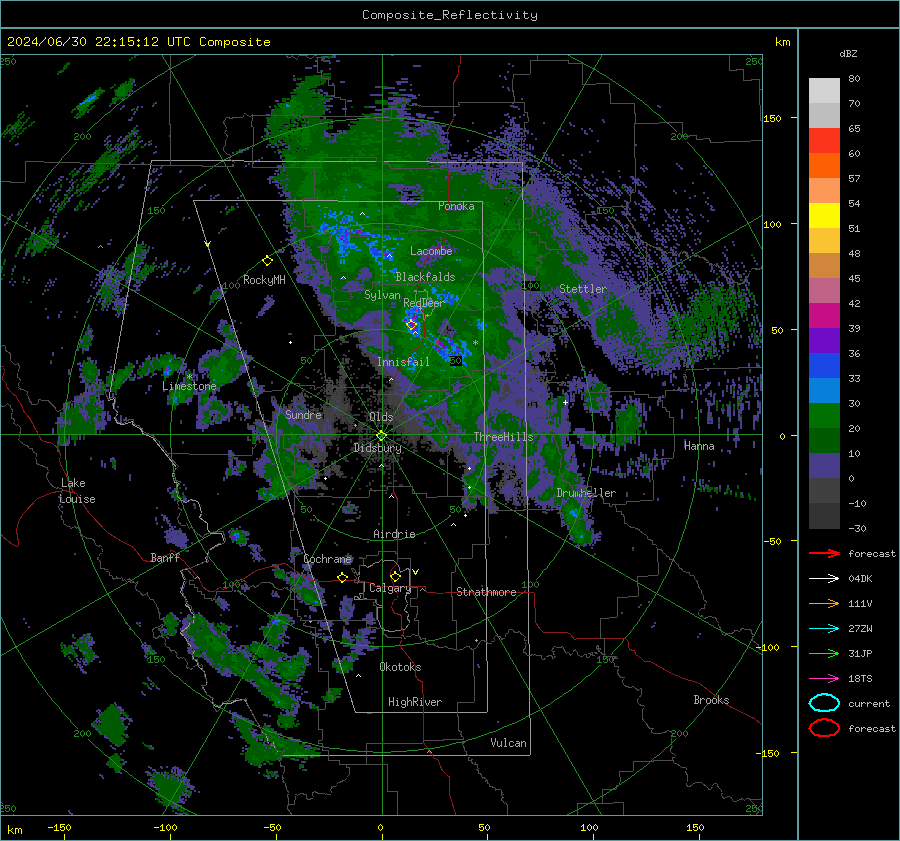
Task: Click the Strathmore city label
Action: click(486, 592)
